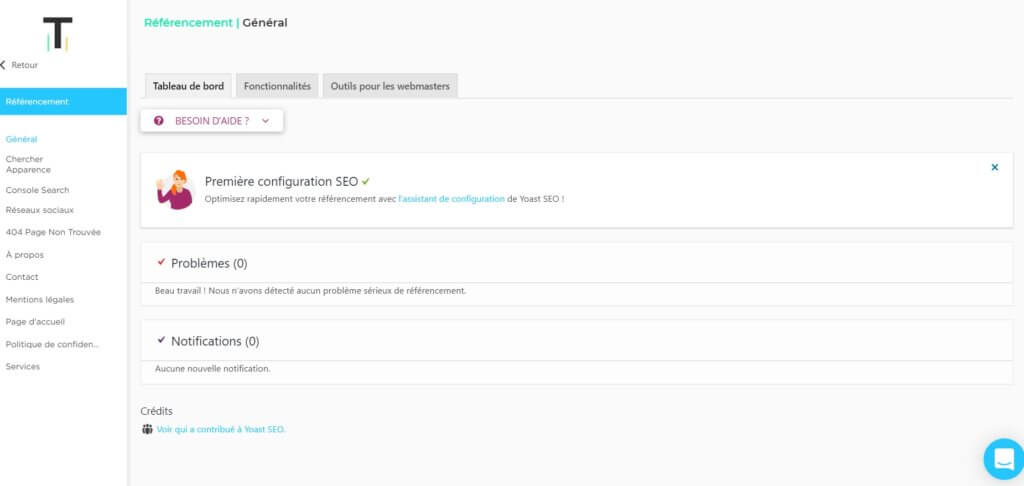Image resolution: width=1024 pixels, height=486 pixels.
Task: Click the contributors group icon under Crédits
Action: (148, 429)
